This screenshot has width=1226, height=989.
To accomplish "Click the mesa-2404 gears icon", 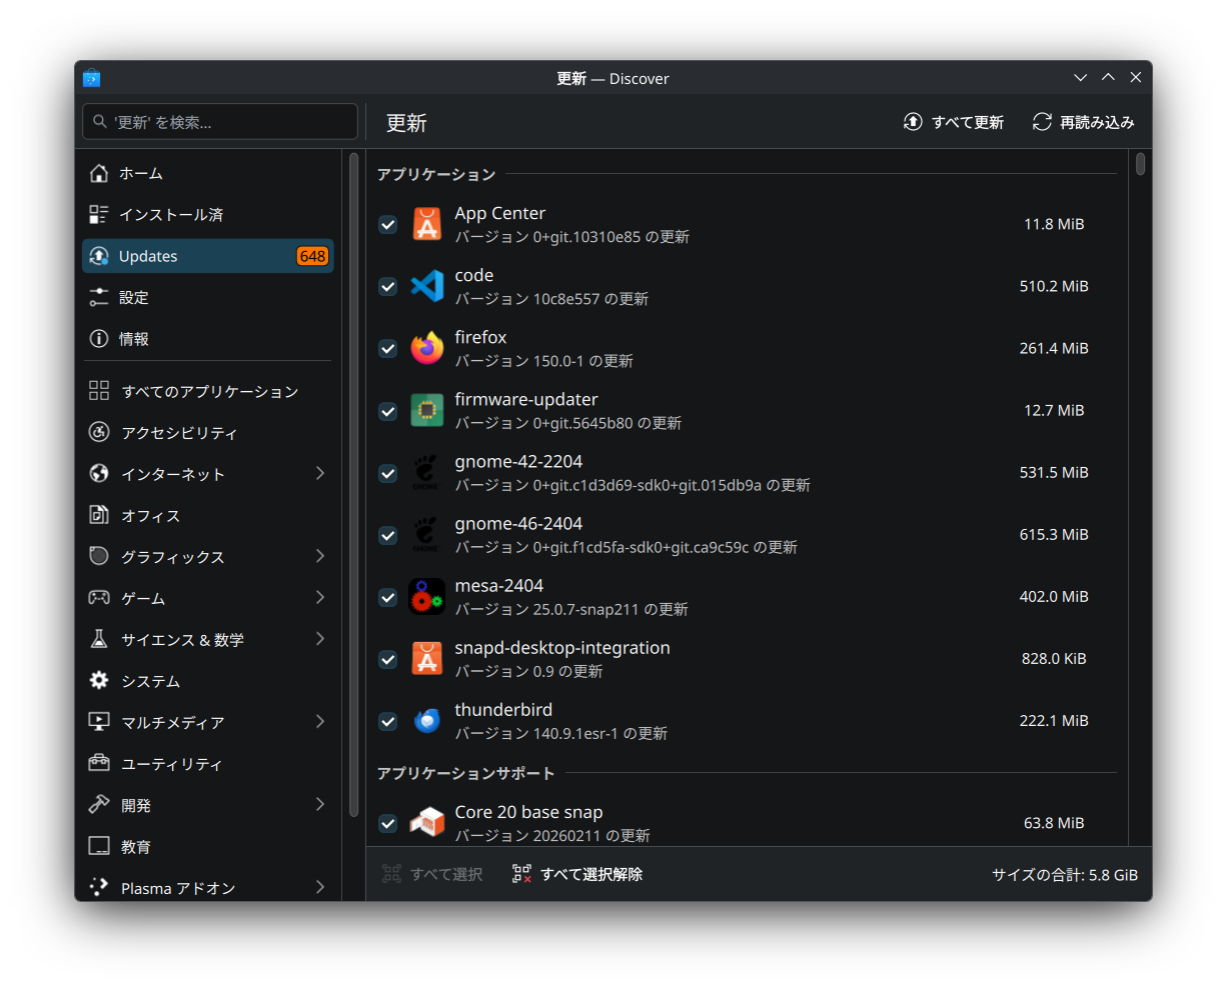I will point(427,596).
